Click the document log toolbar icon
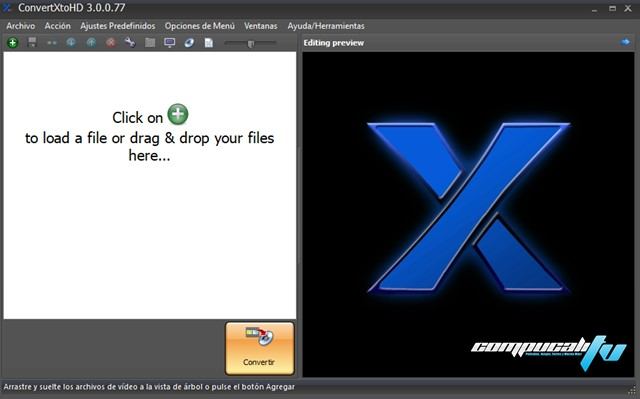Screen dimensions: 640x399 209,42
